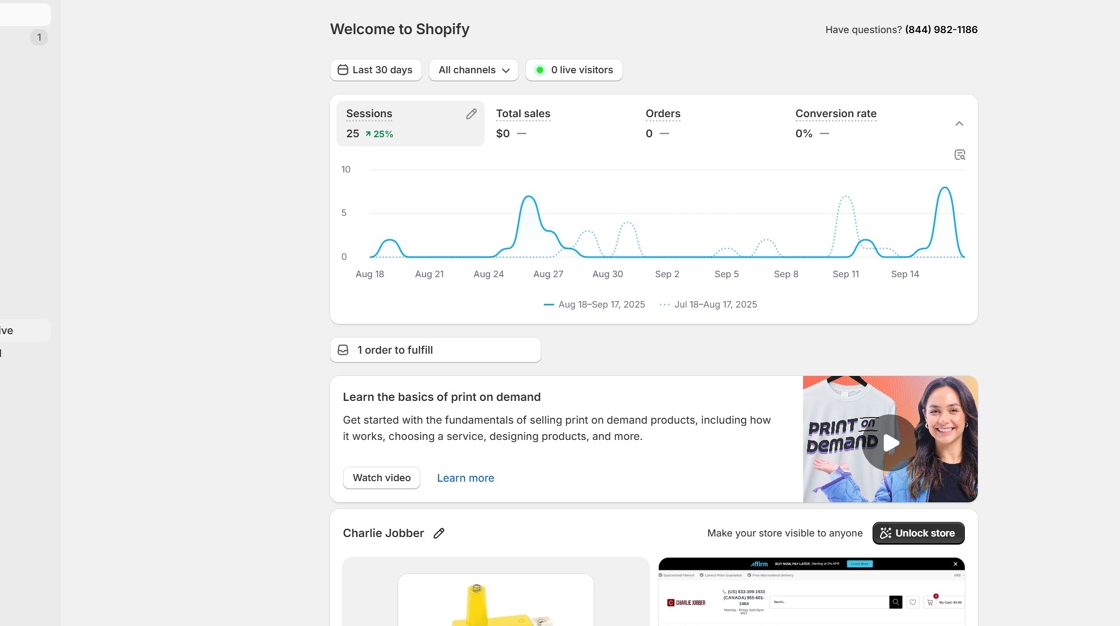The width and height of the screenshot is (1120, 626).
Task: Play the print on demand video
Action: pos(890,442)
